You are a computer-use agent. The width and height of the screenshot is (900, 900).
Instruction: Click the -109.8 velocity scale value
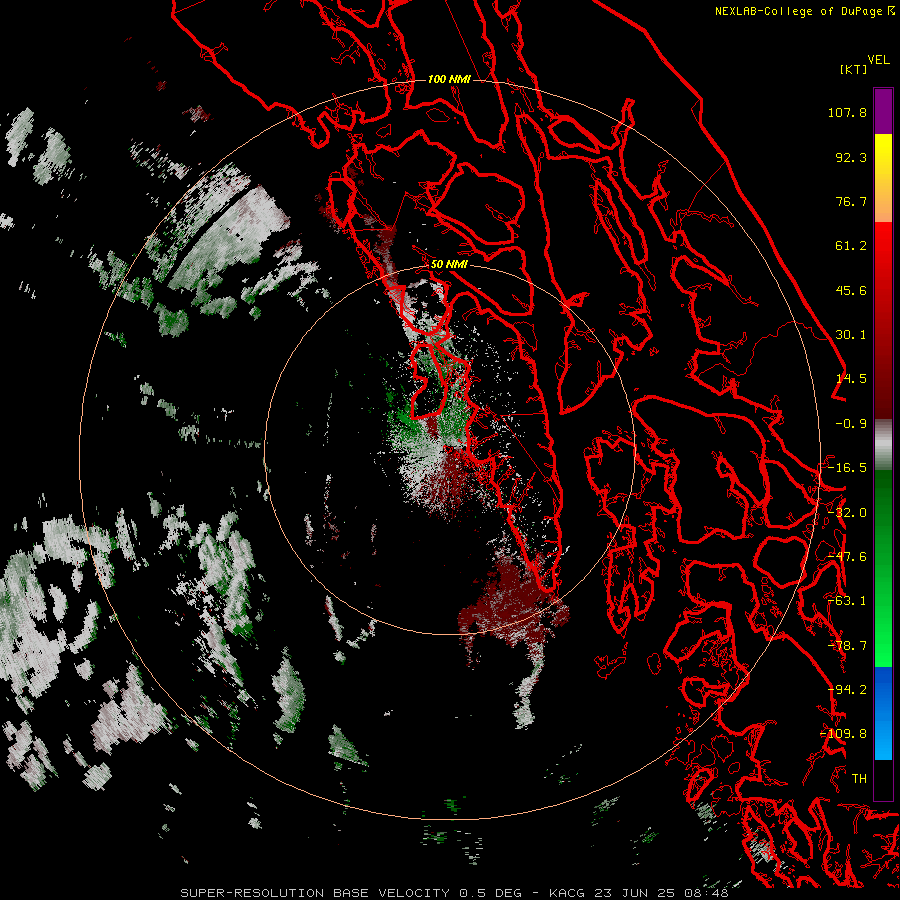pyautogui.click(x=844, y=734)
